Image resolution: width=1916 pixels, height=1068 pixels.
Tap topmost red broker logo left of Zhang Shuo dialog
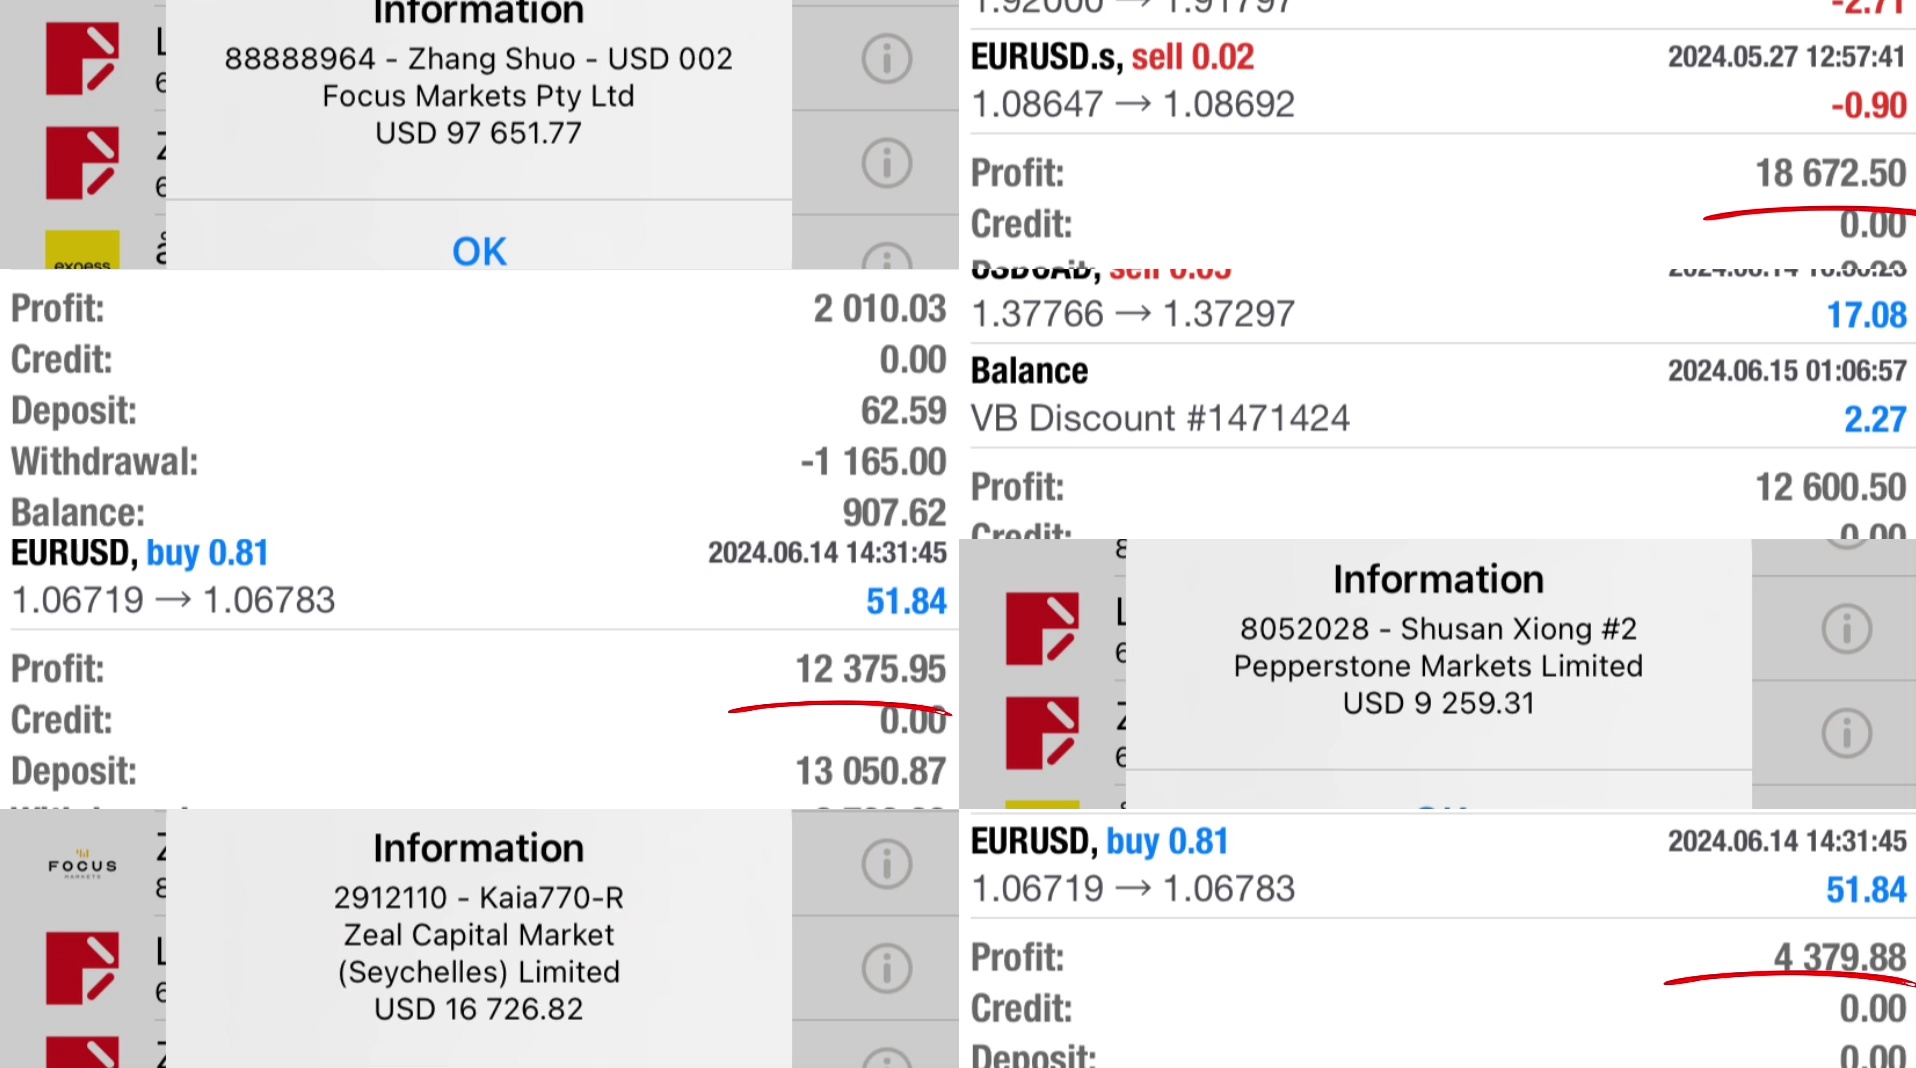(x=82, y=60)
